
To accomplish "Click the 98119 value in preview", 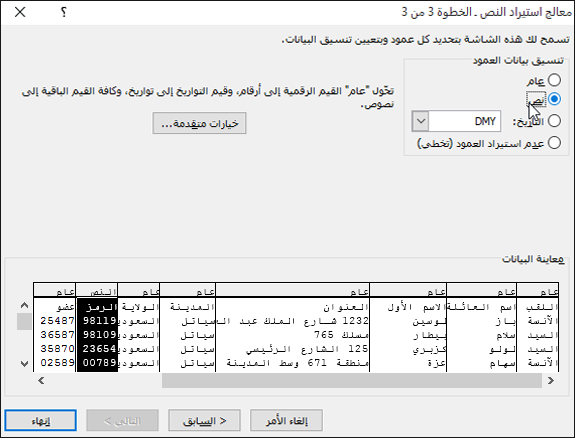I will 99,321.
